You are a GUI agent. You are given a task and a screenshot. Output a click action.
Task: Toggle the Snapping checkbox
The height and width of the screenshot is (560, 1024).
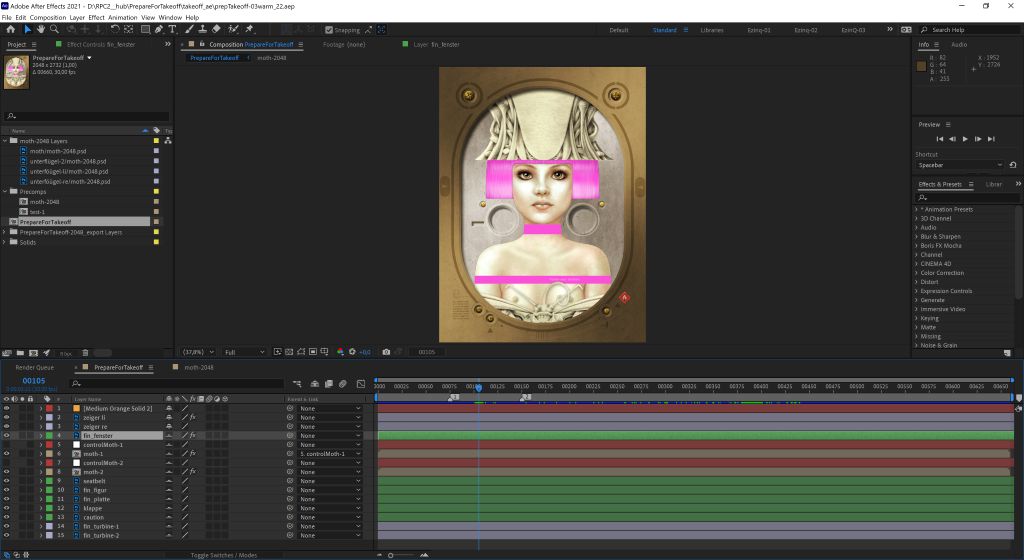(328, 30)
